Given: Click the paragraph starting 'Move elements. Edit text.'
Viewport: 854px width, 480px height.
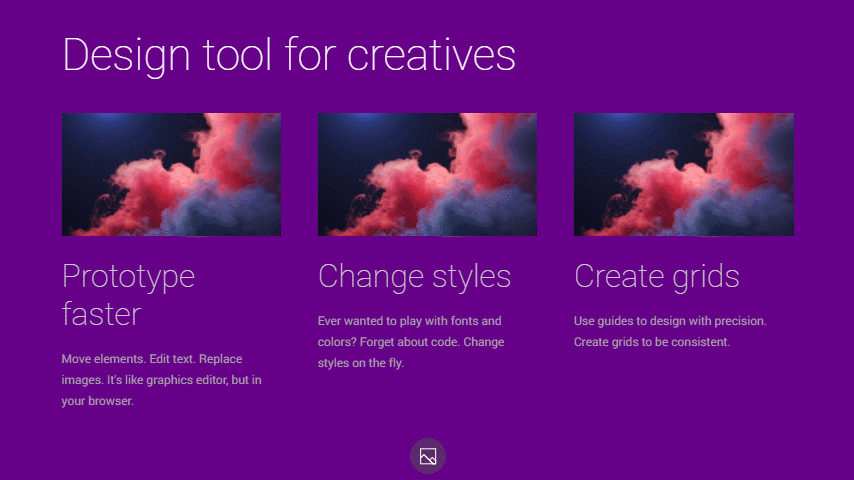Looking at the screenshot, I should pyautogui.click(x=162, y=380).
